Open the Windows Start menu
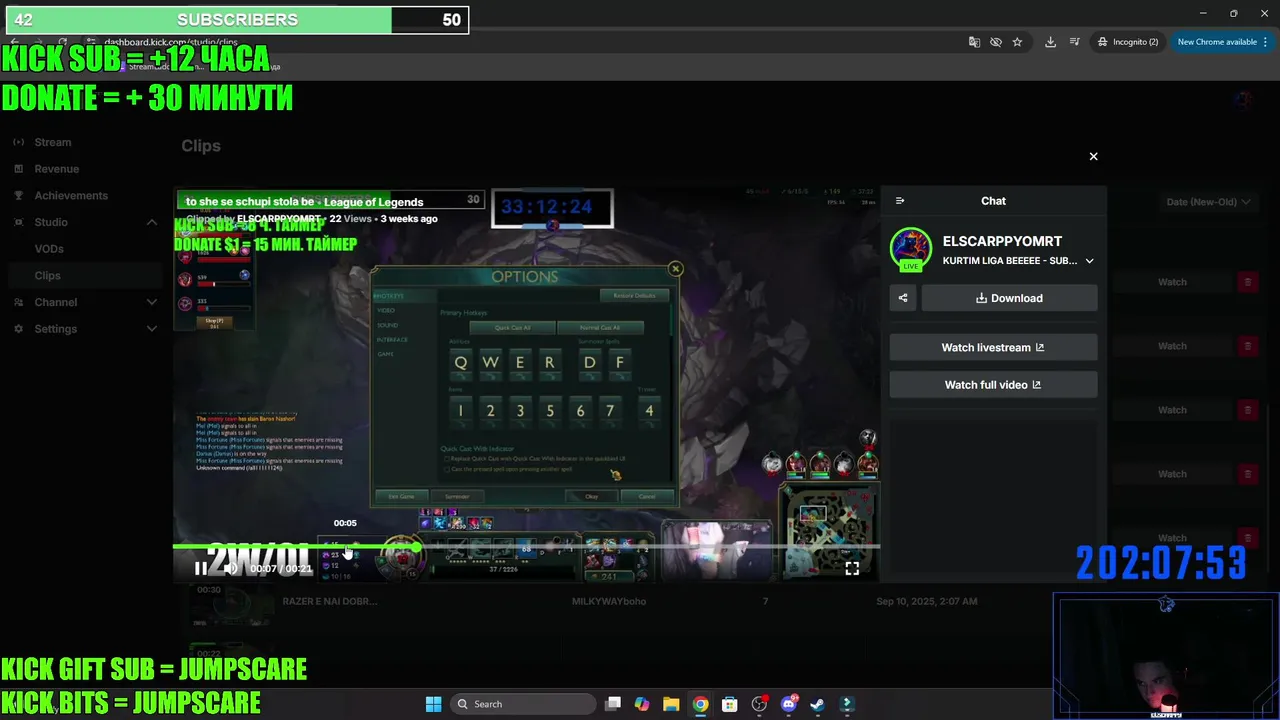Screen dimensions: 1280x720 point(433,704)
